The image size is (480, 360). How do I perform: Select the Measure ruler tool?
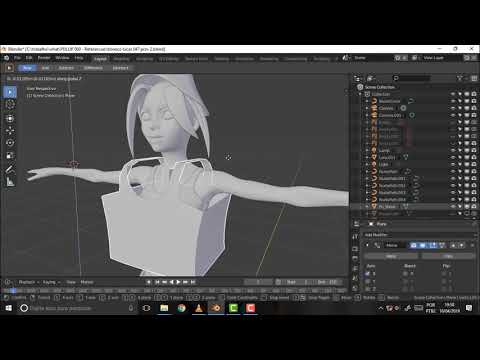click(10, 182)
